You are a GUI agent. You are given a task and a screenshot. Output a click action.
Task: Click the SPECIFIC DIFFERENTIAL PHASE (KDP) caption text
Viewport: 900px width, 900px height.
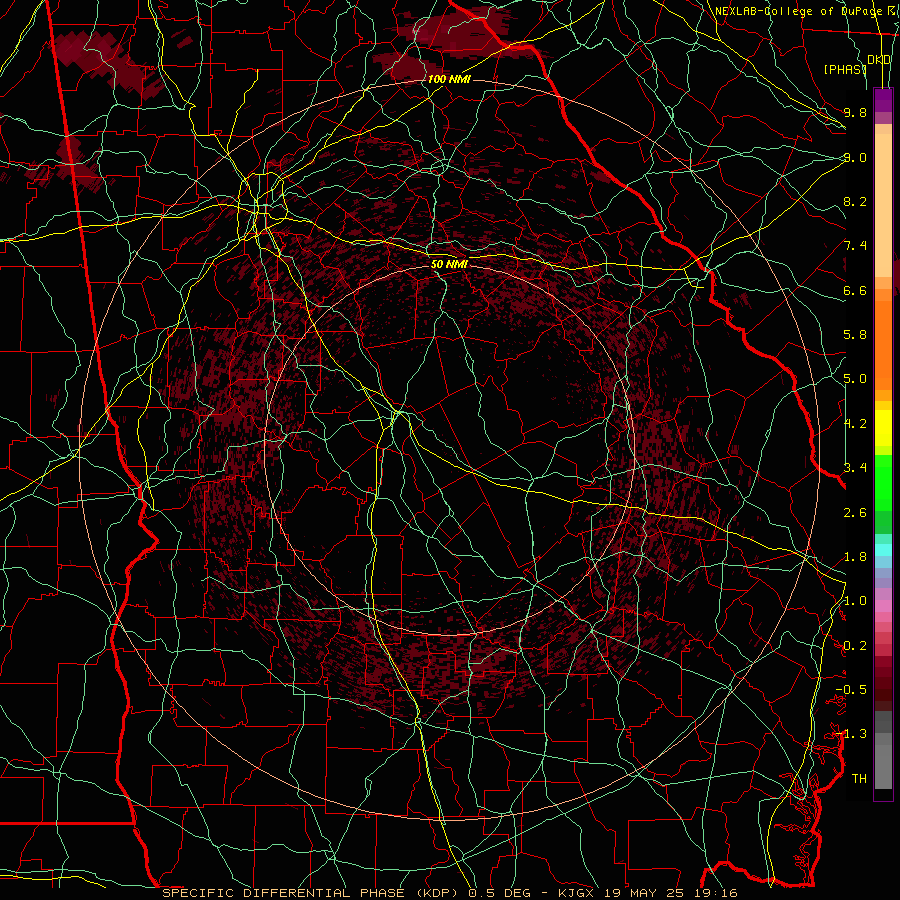(x=312, y=893)
